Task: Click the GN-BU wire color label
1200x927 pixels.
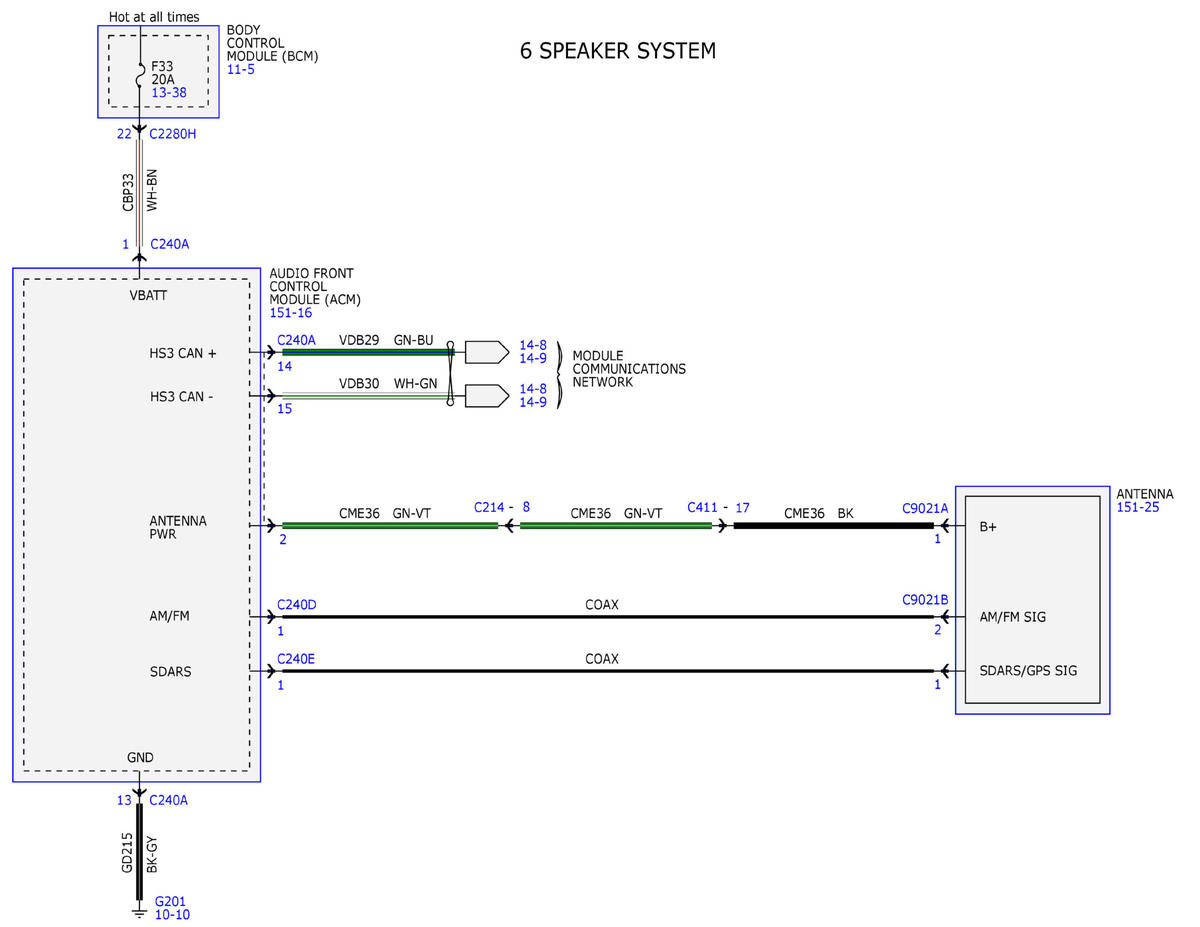Action: [413, 340]
